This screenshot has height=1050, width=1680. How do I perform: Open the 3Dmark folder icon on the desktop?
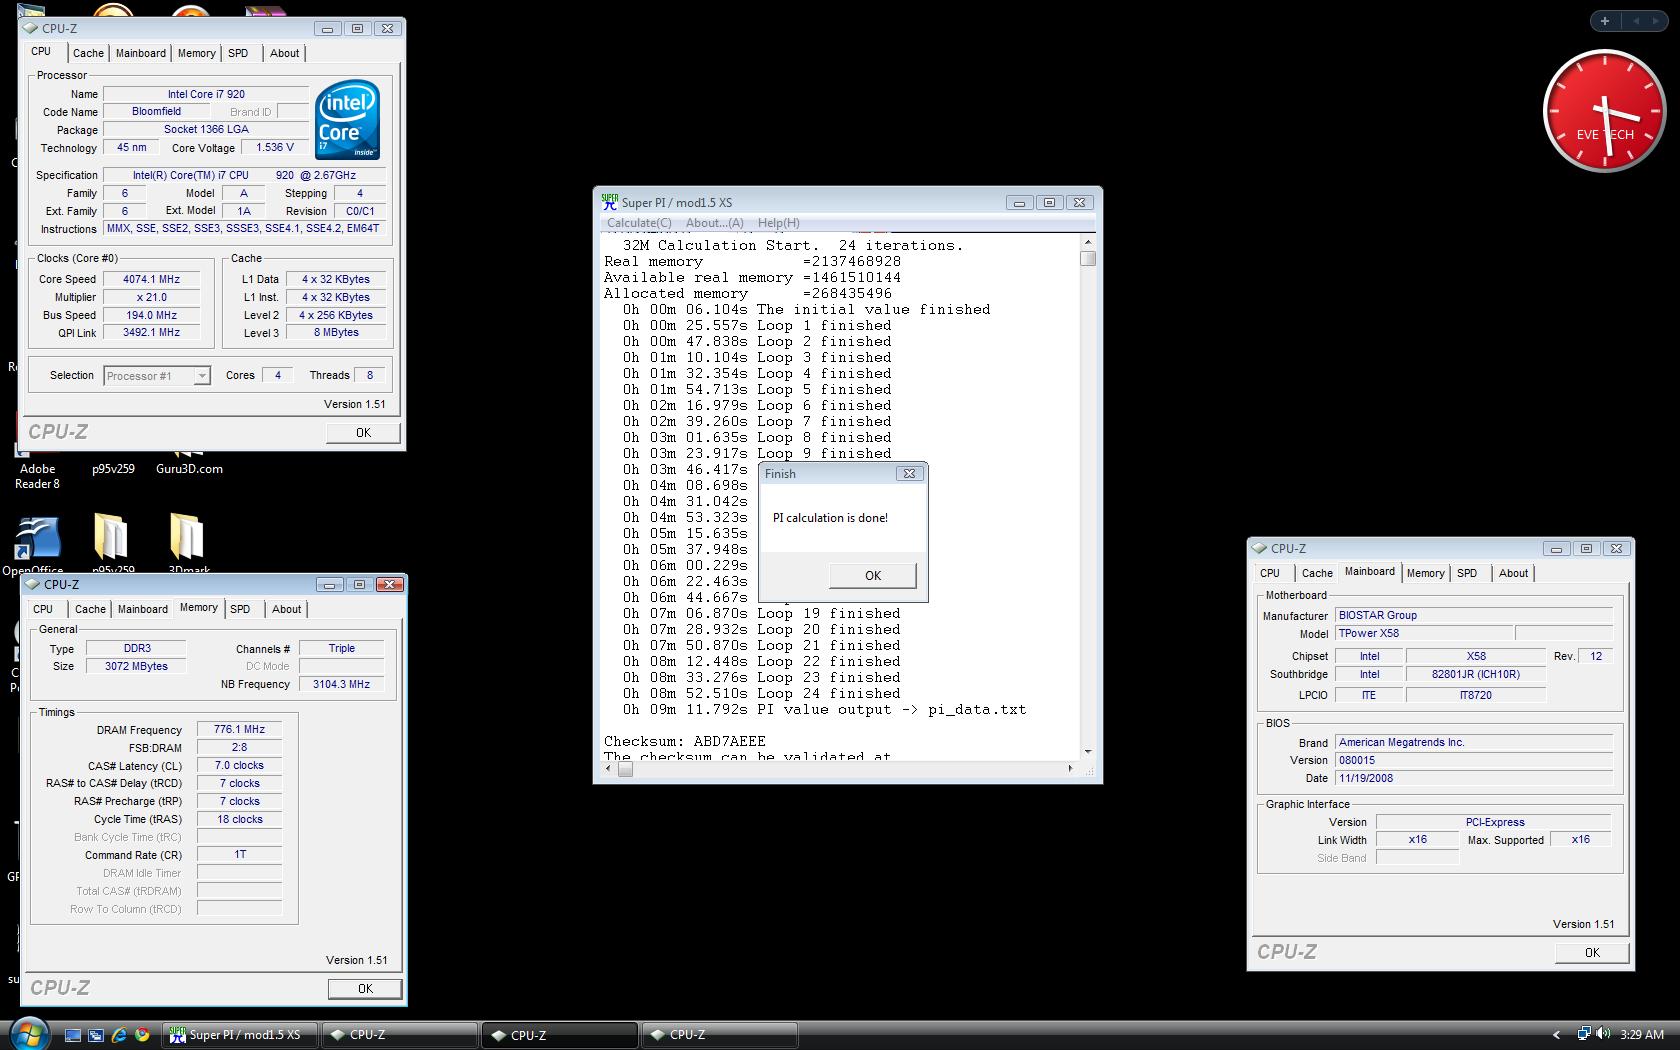[x=187, y=537]
